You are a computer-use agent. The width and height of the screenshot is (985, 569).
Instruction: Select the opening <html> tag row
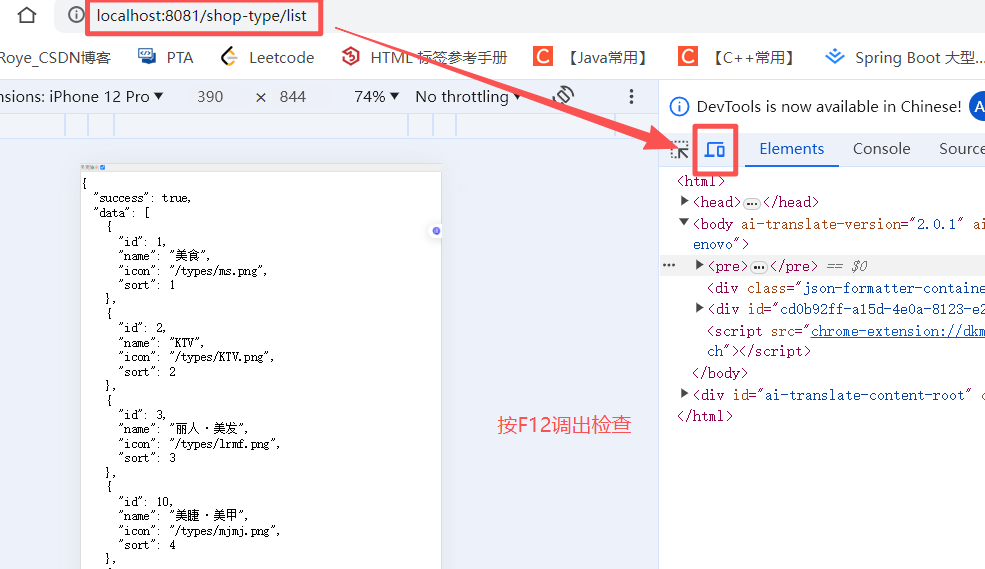(700, 181)
